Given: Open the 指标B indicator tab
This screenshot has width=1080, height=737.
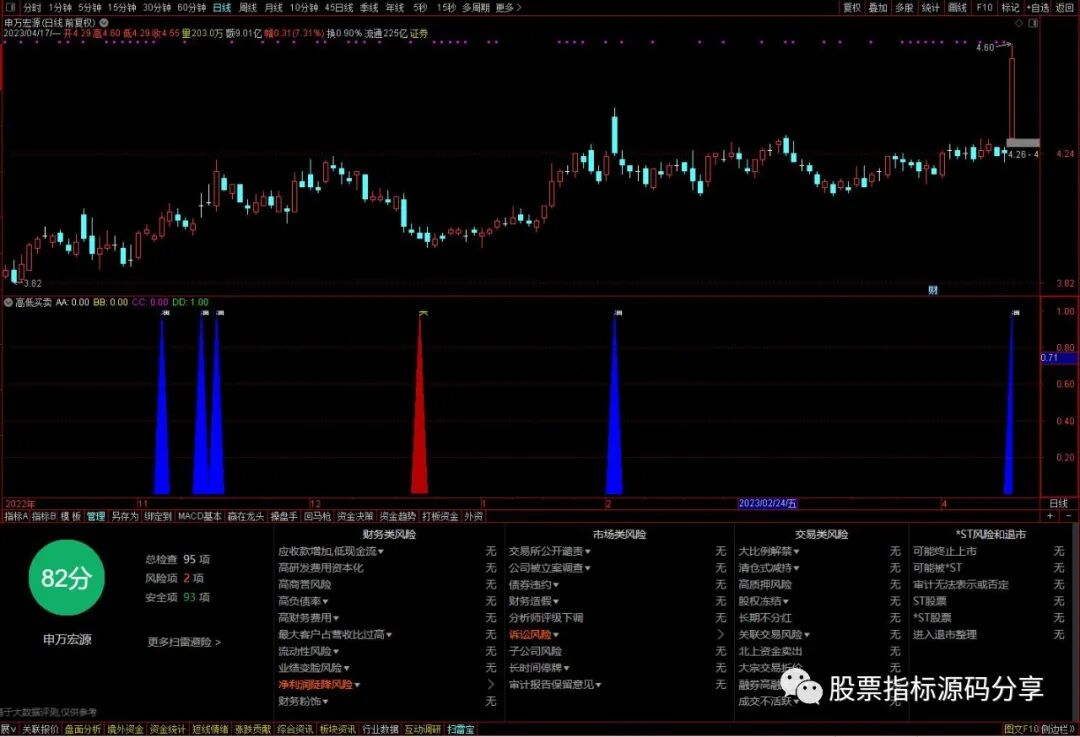Looking at the screenshot, I should [x=44, y=516].
